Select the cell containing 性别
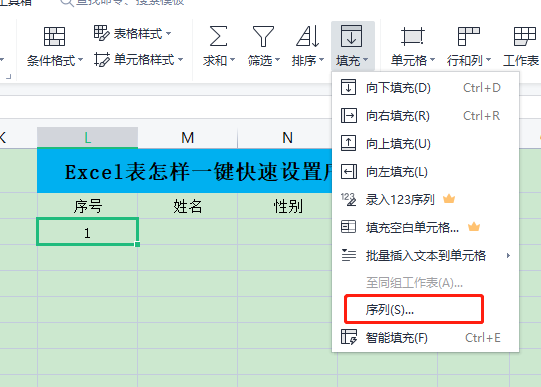541x387 pixels. (x=287, y=206)
